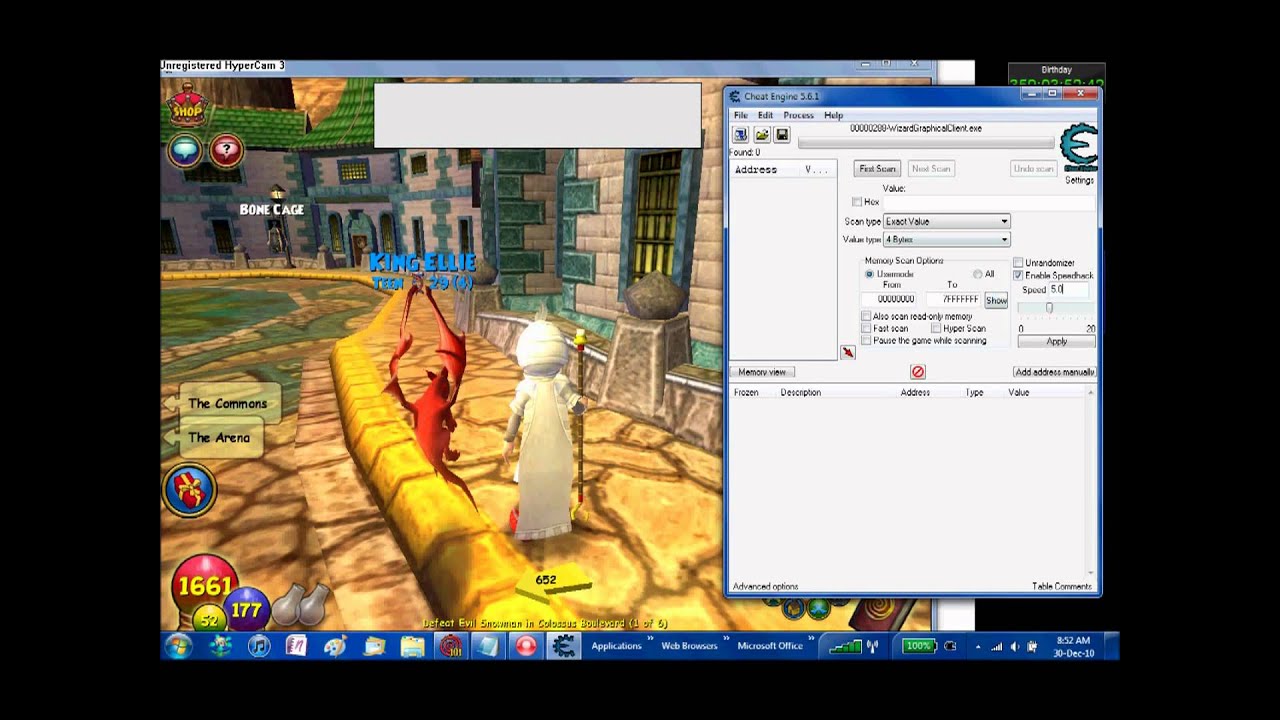Open the Help menu in Cheat Engine

click(833, 115)
